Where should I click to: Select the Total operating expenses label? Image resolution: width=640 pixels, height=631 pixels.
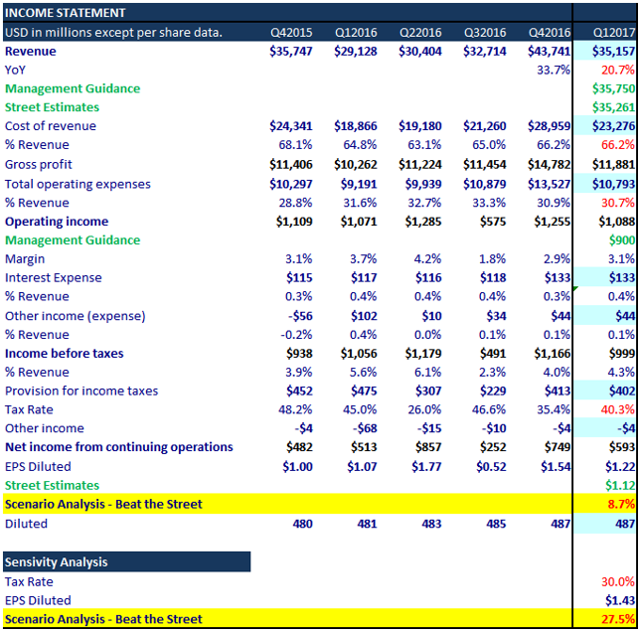pyautogui.click(x=78, y=184)
